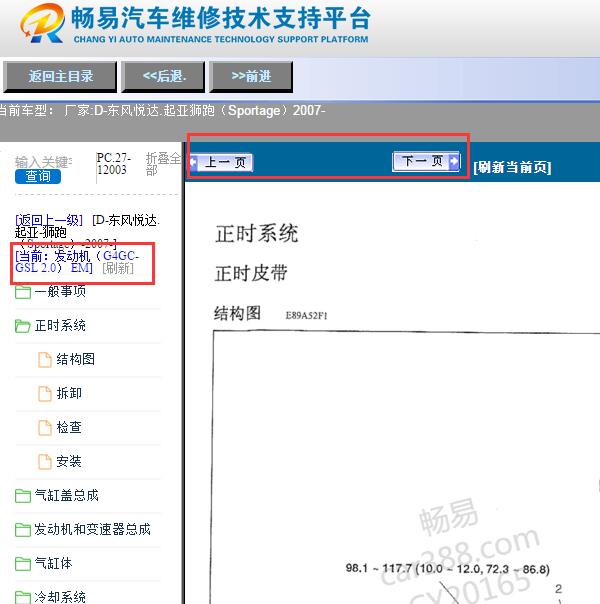Screen dimensions: 600x604
Task: Select the current 发动机 G4GC-GSL 2.0 EM link
Action: pyautogui.click(x=77, y=262)
